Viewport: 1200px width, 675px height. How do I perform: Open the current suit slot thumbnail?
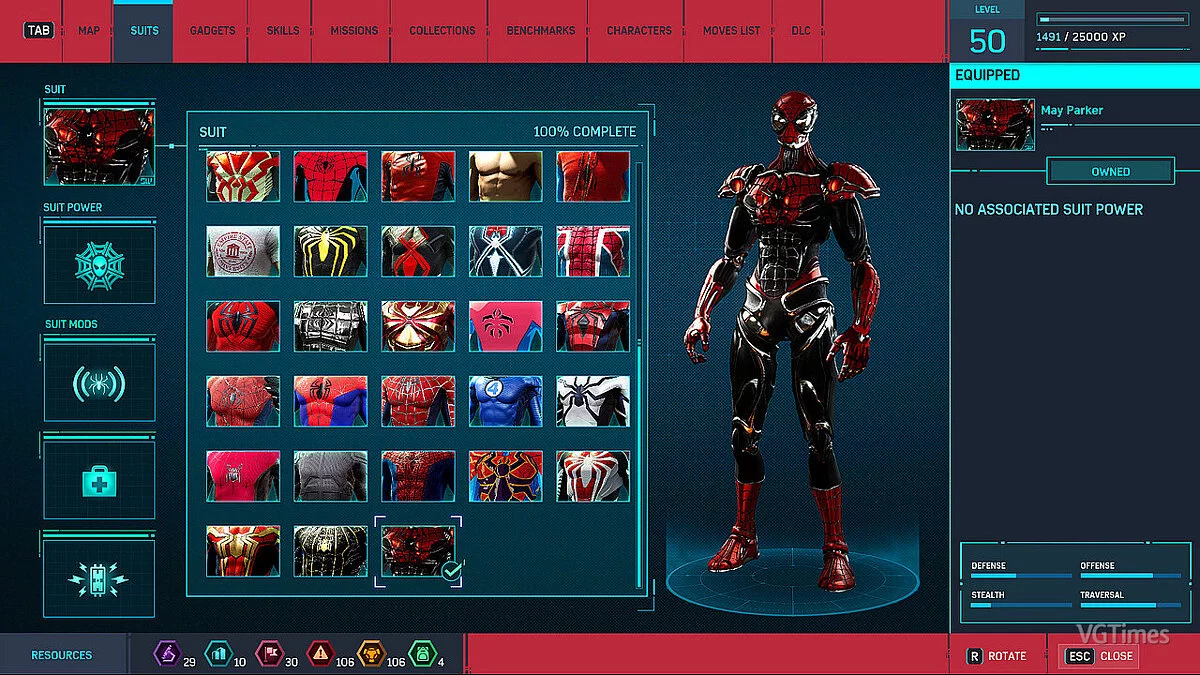tap(99, 147)
